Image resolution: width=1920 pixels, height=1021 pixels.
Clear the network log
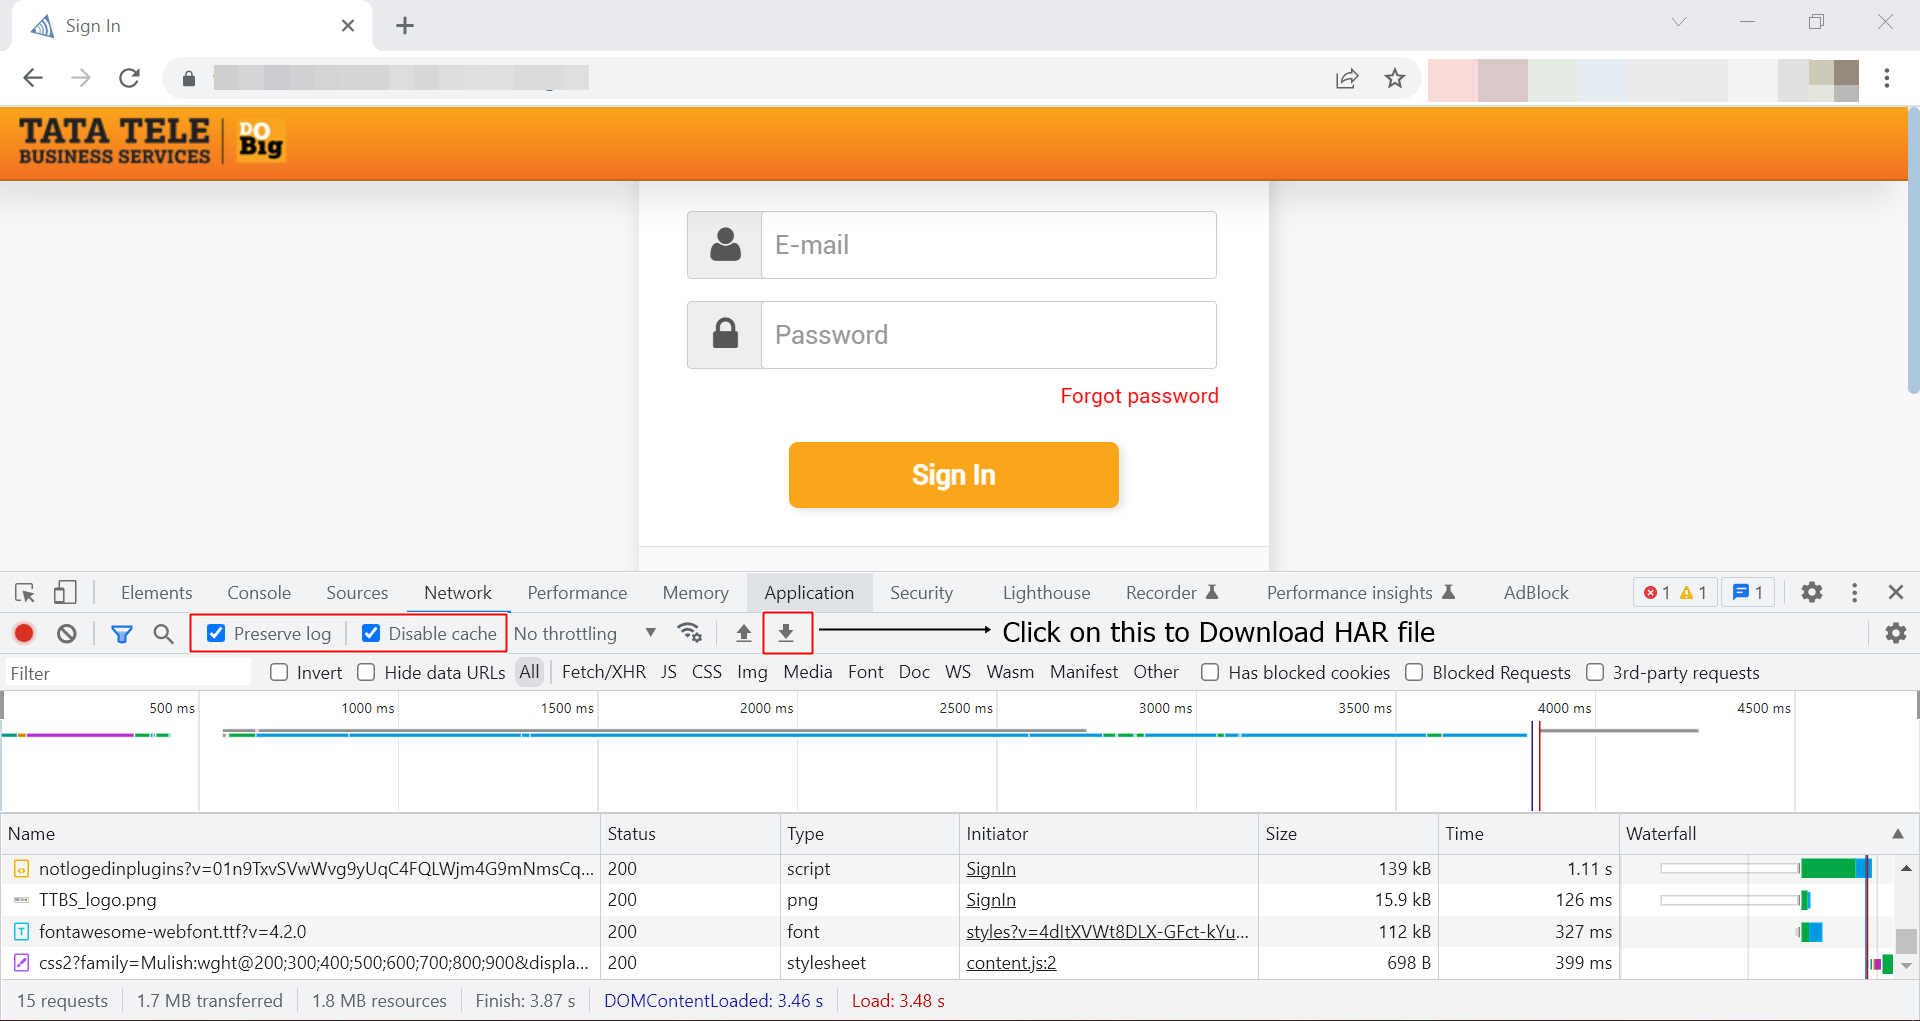[67, 633]
